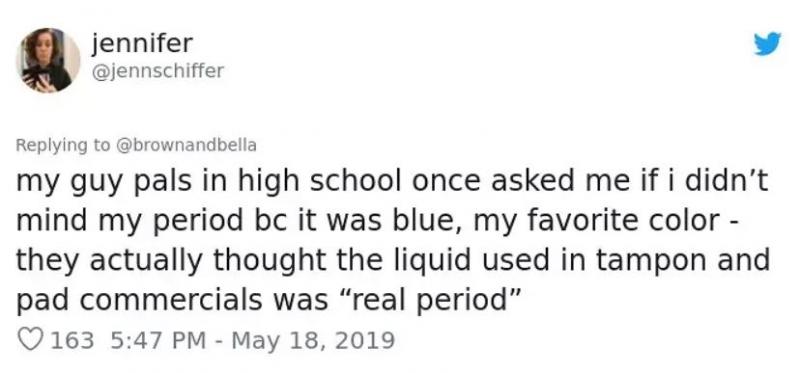Click the quoted phrase "real period"
This screenshot has width=800, height=373.
(427, 300)
